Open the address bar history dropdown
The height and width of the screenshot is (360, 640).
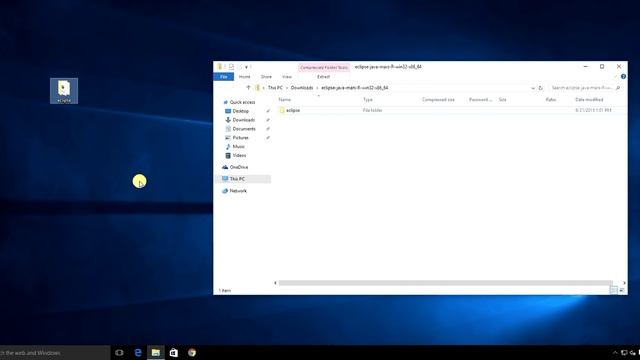(533, 88)
